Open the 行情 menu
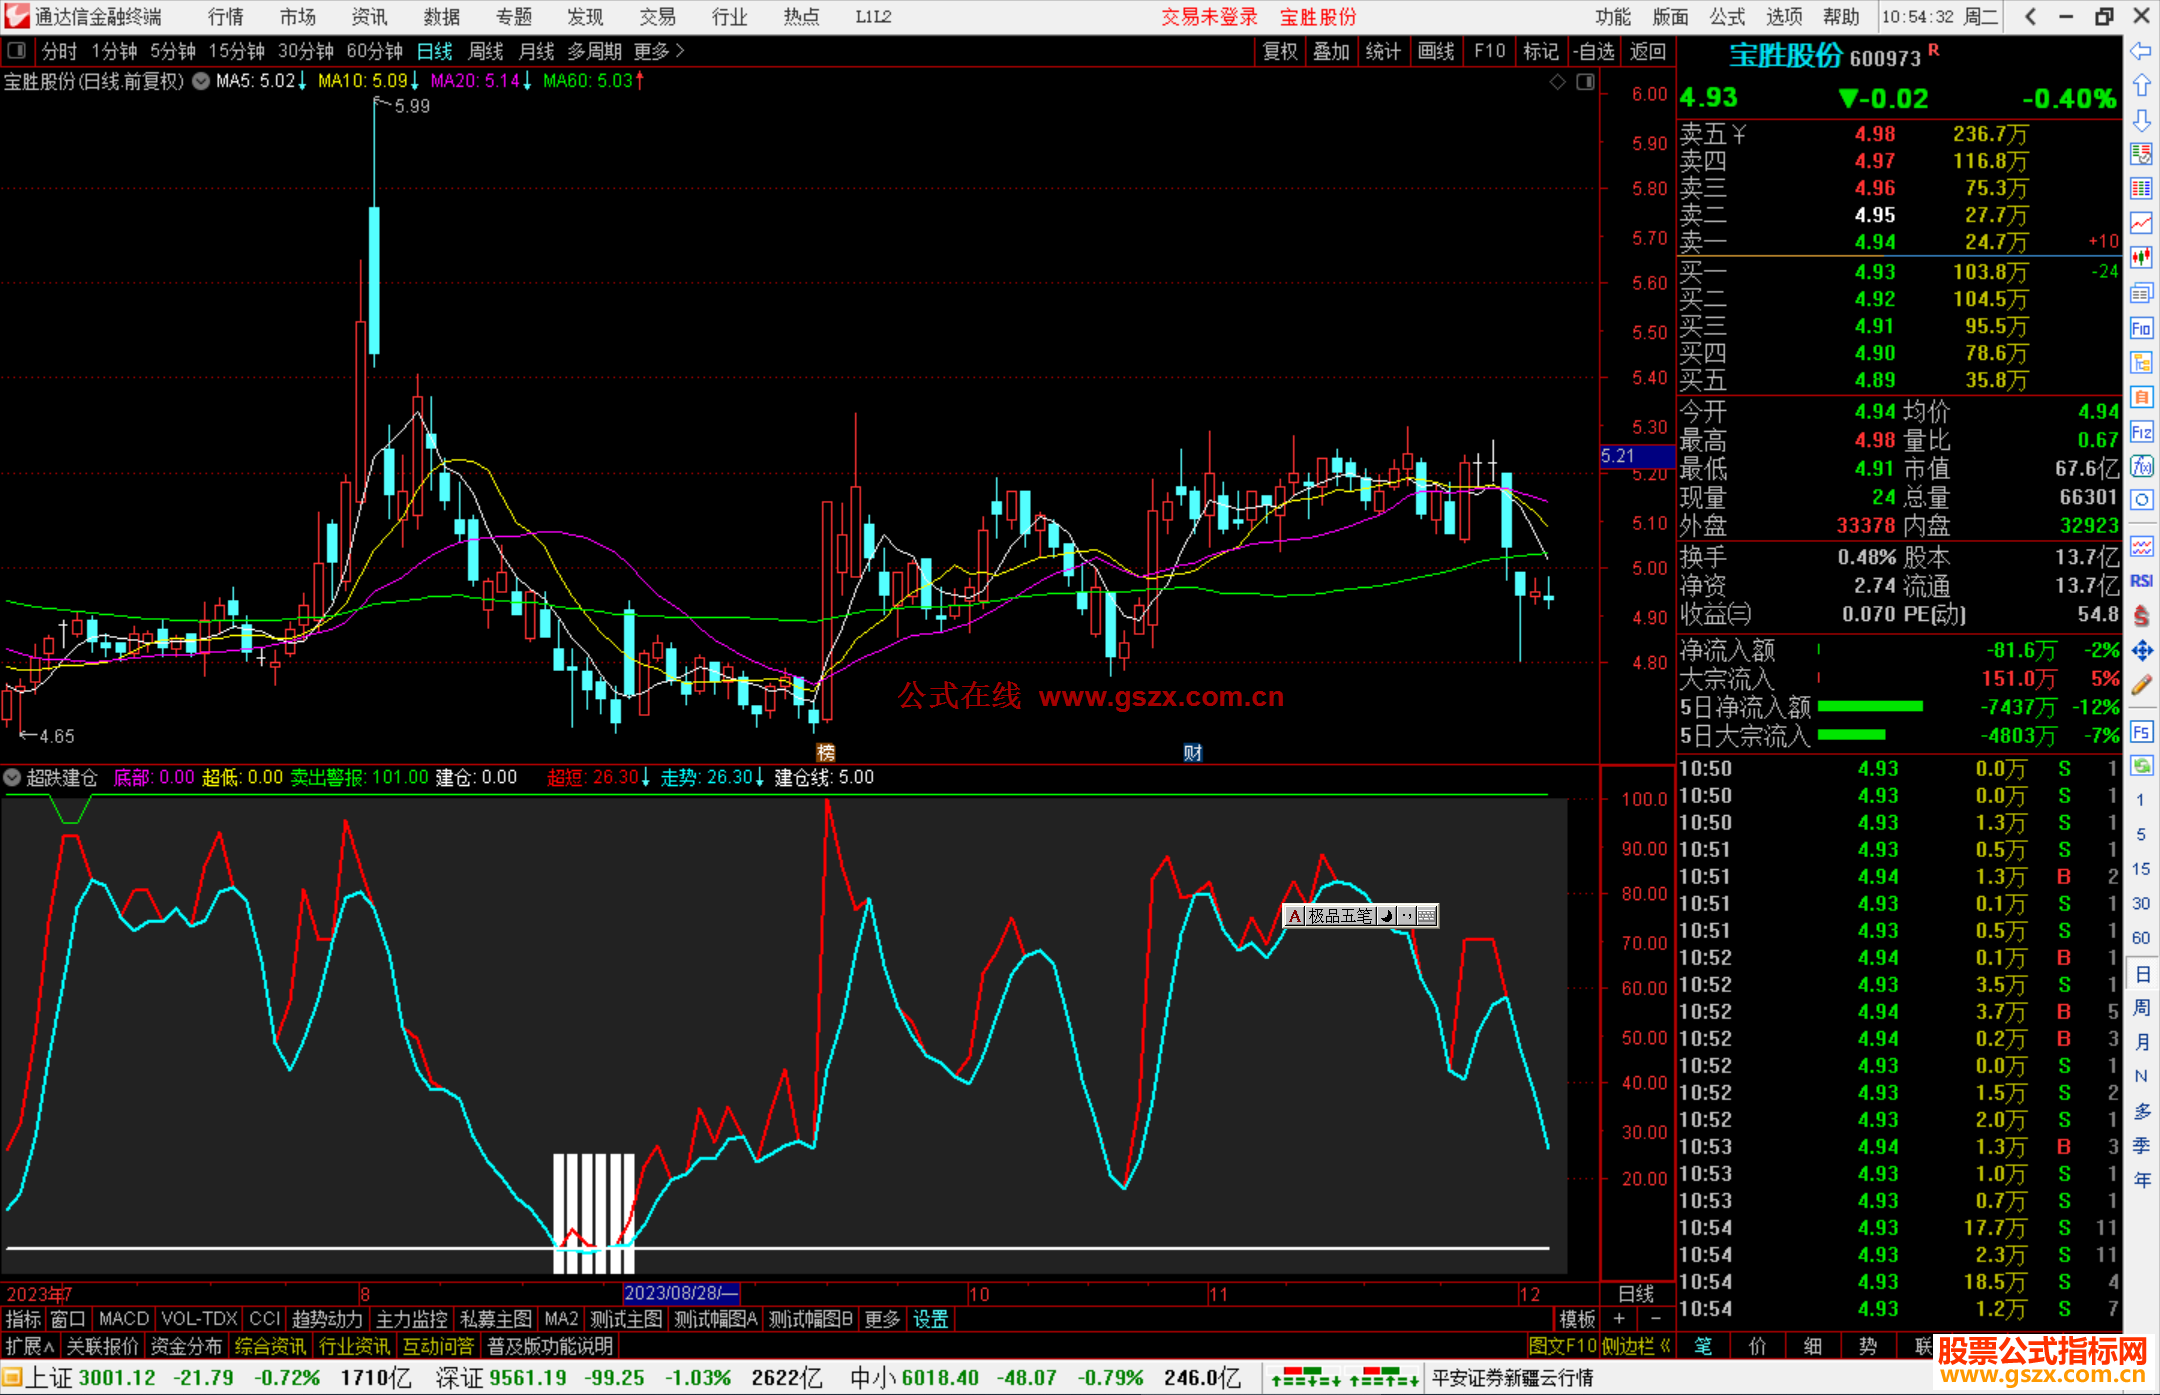The image size is (2160, 1395). coord(225,17)
